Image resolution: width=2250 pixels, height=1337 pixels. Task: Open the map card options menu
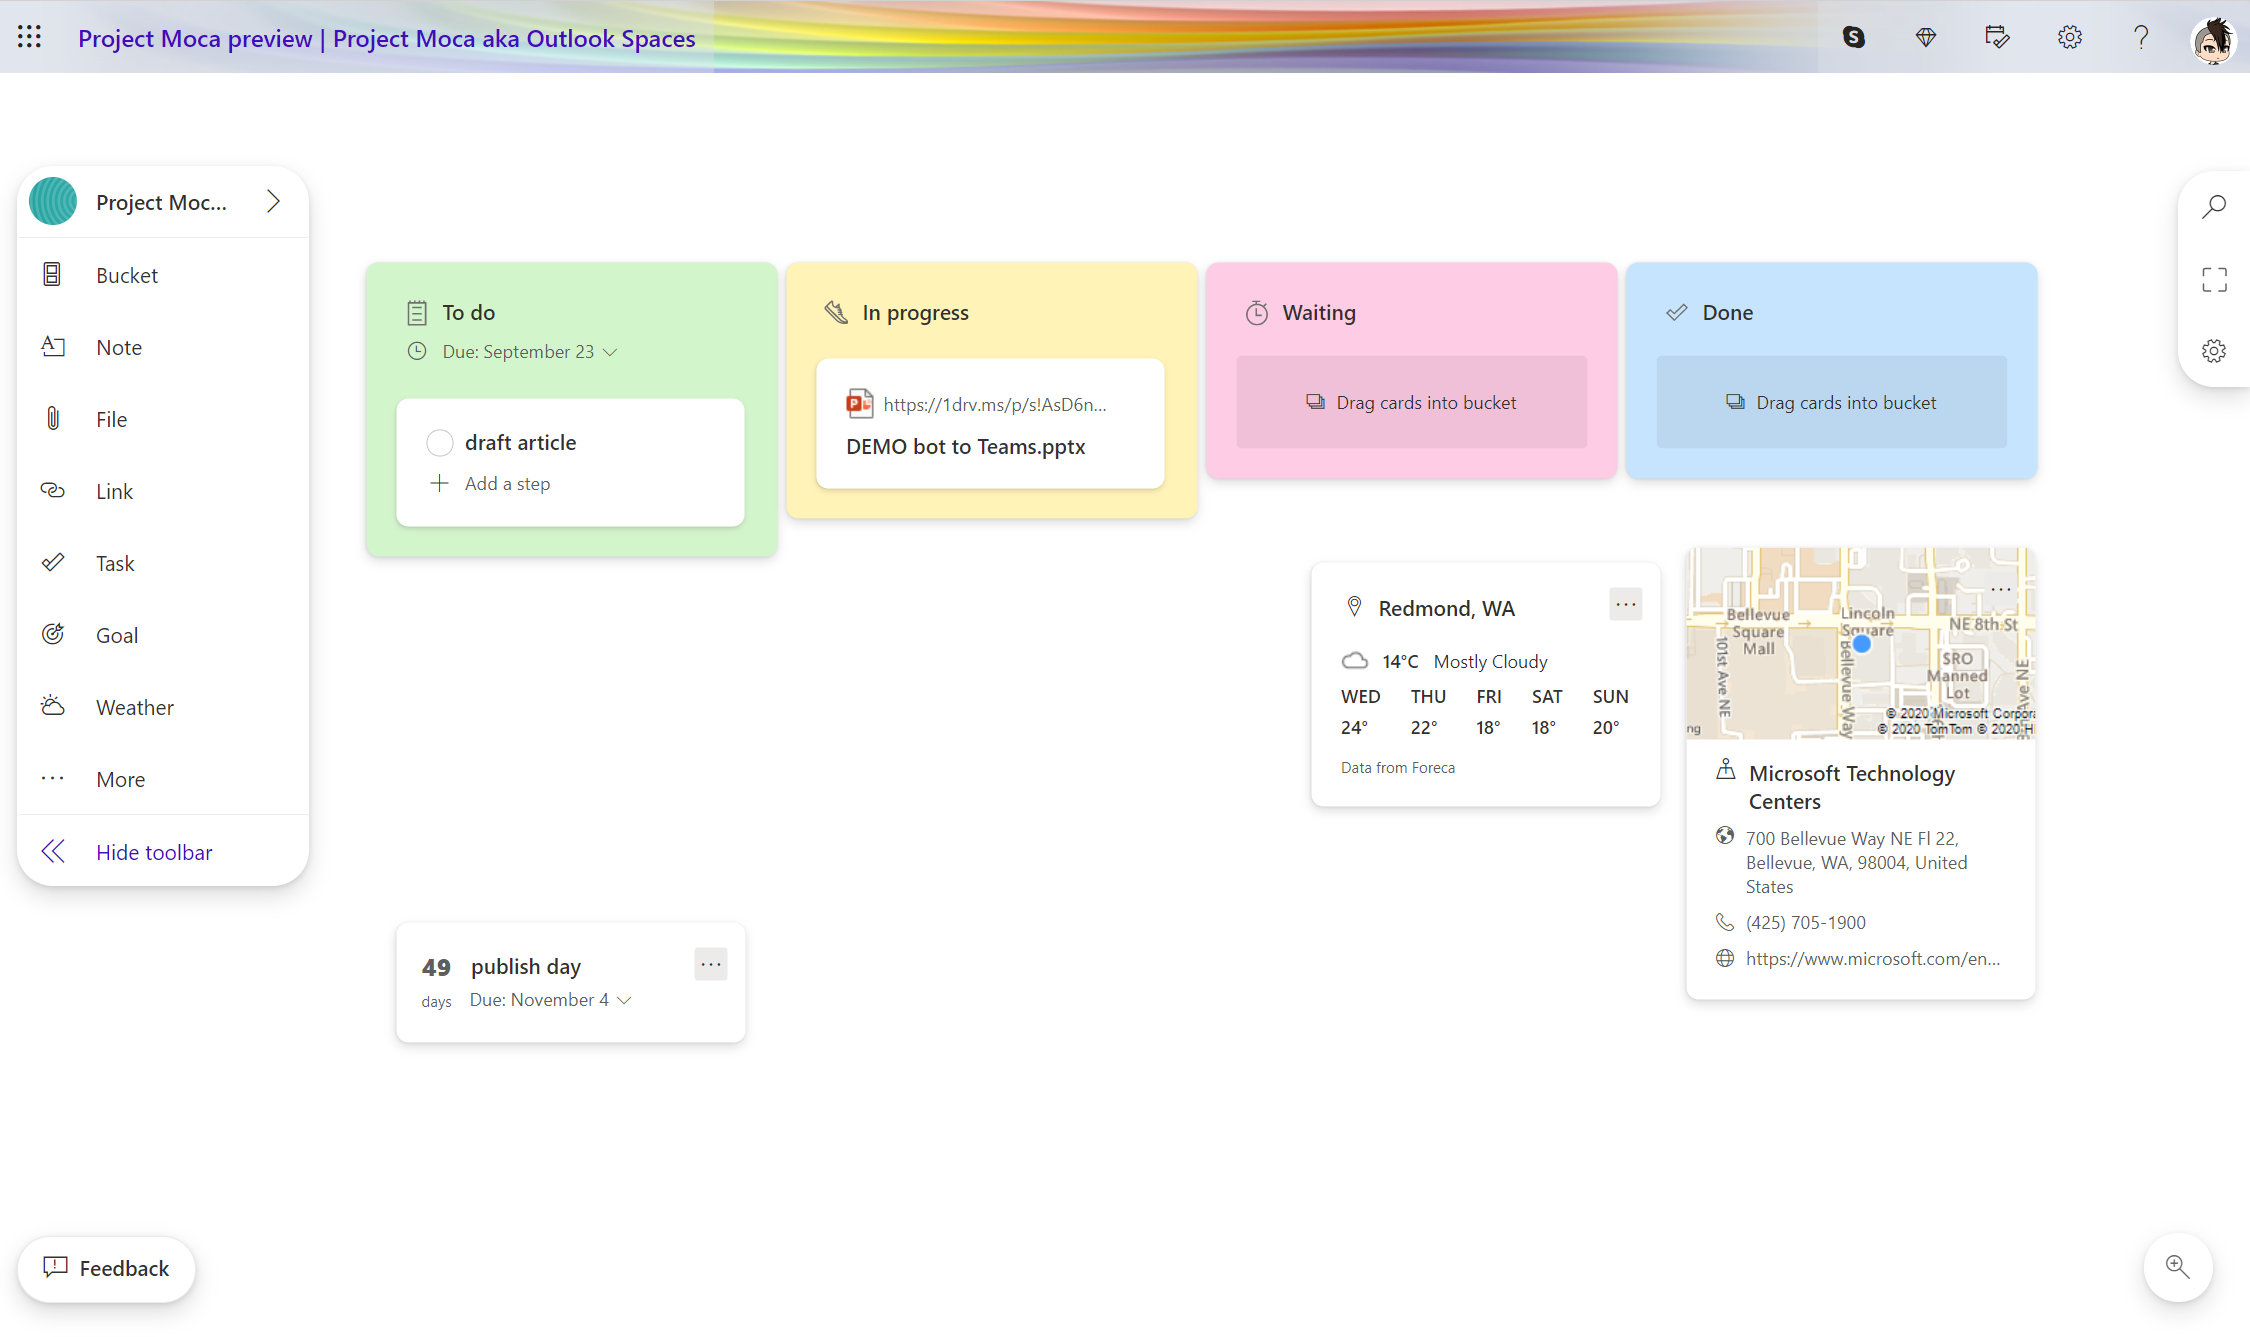[x=2001, y=589]
